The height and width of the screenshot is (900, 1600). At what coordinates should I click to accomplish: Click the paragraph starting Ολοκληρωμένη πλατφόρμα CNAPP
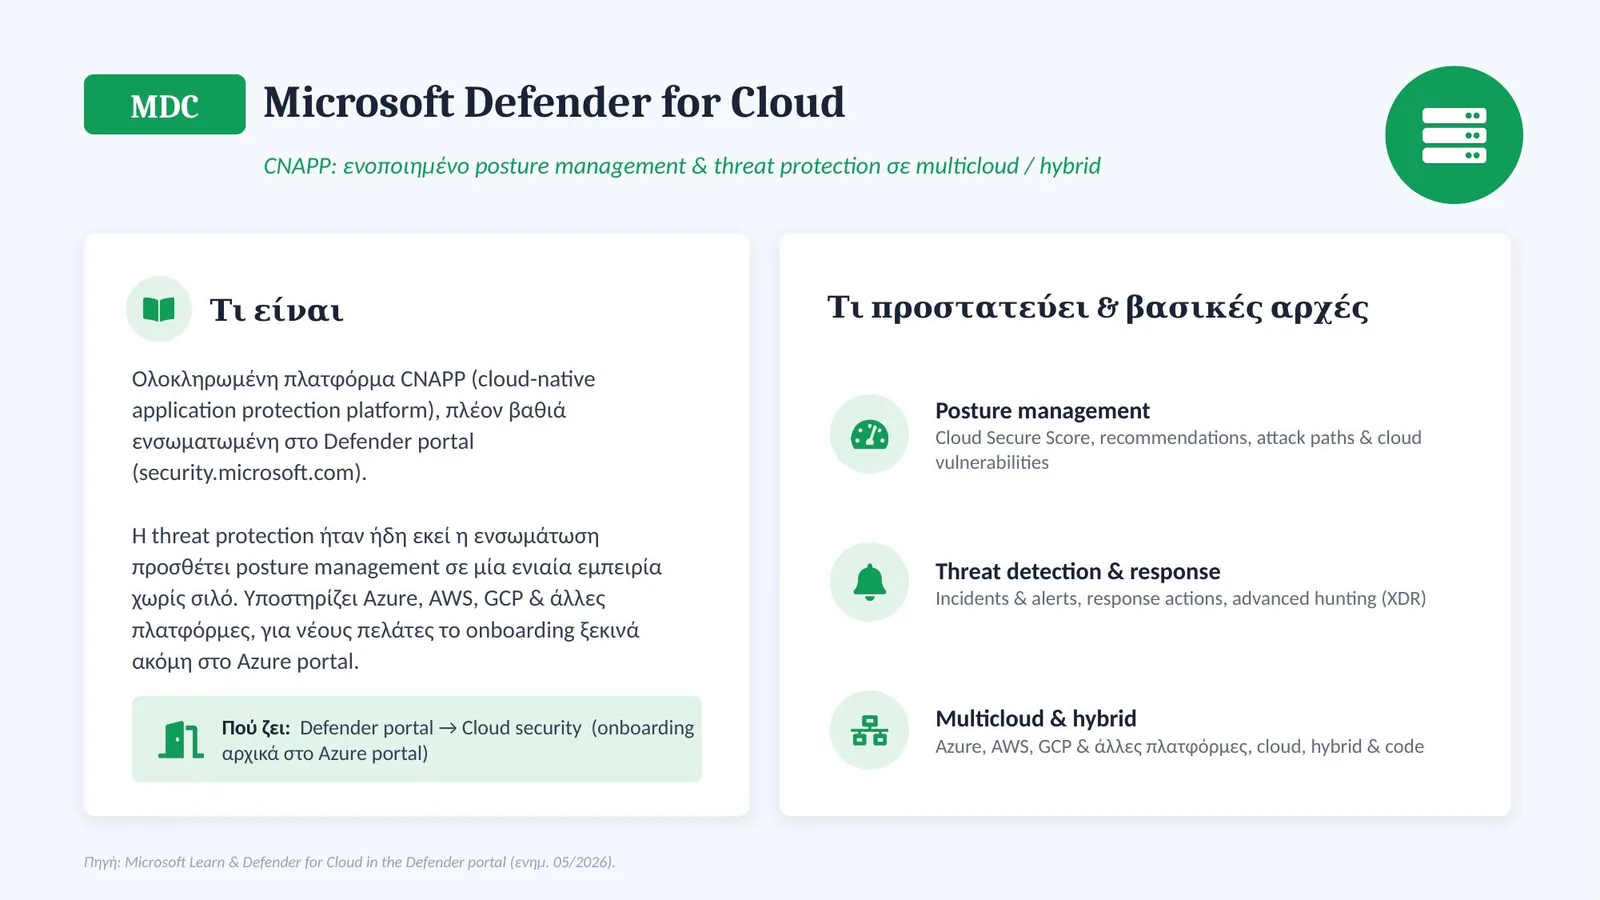point(363,426)
